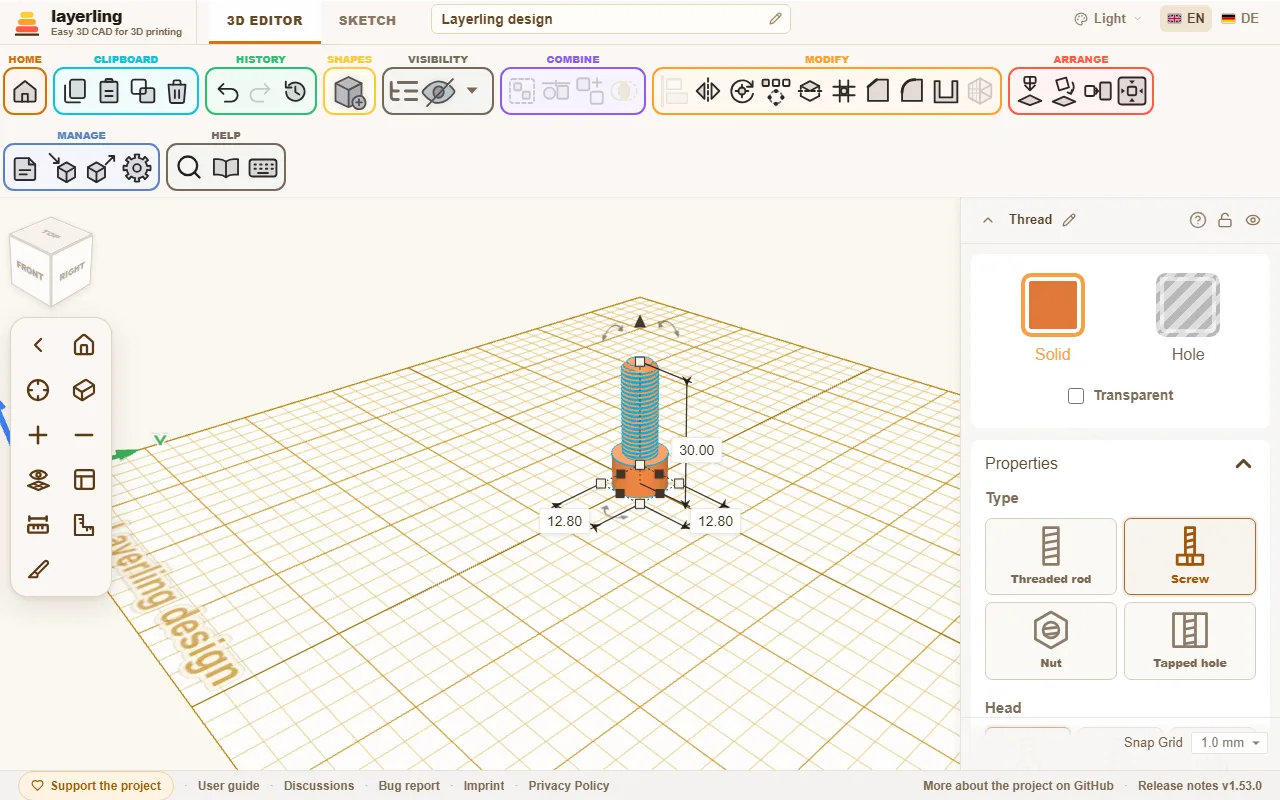The width and height of the screenshot is (1280, 800).
Task: Open the keyboard shortcuts icon in Help
Action: 263,168
